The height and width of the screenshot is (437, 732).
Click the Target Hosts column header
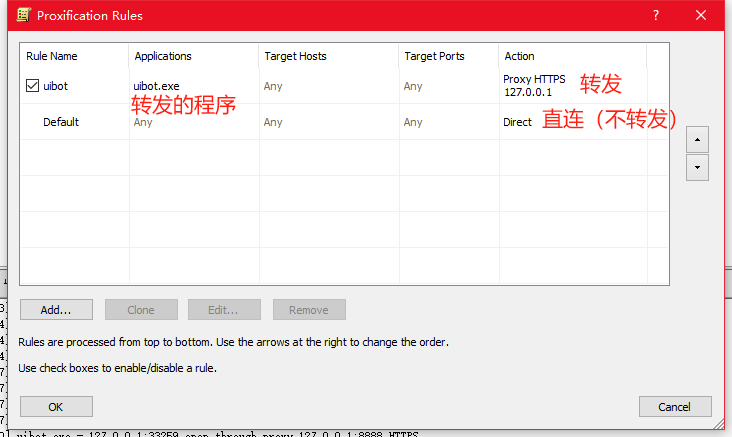(x=326, y=56)
